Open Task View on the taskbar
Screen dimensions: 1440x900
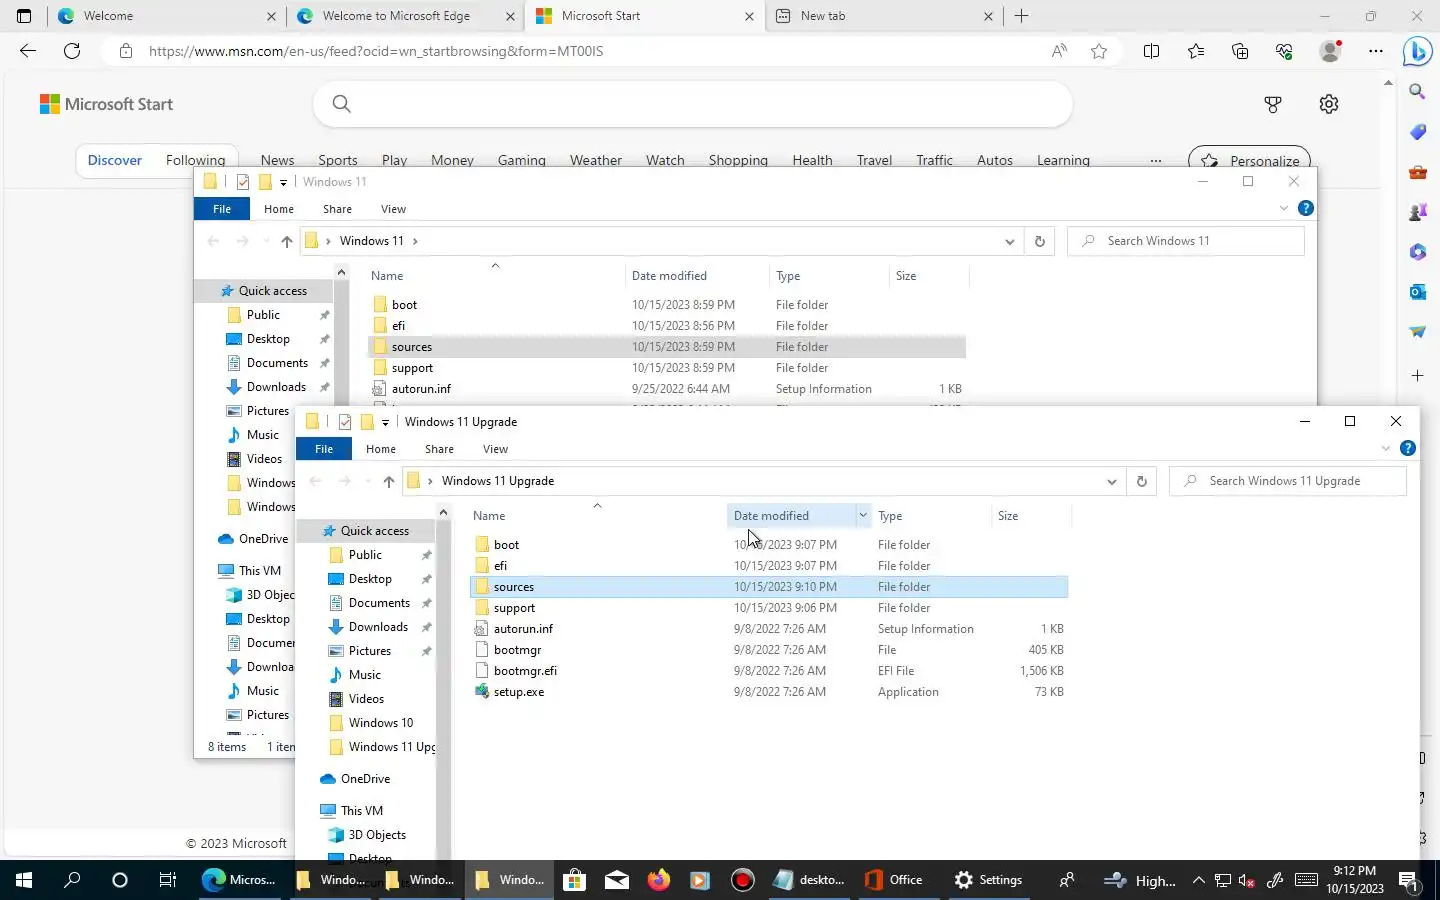(168, 880)
